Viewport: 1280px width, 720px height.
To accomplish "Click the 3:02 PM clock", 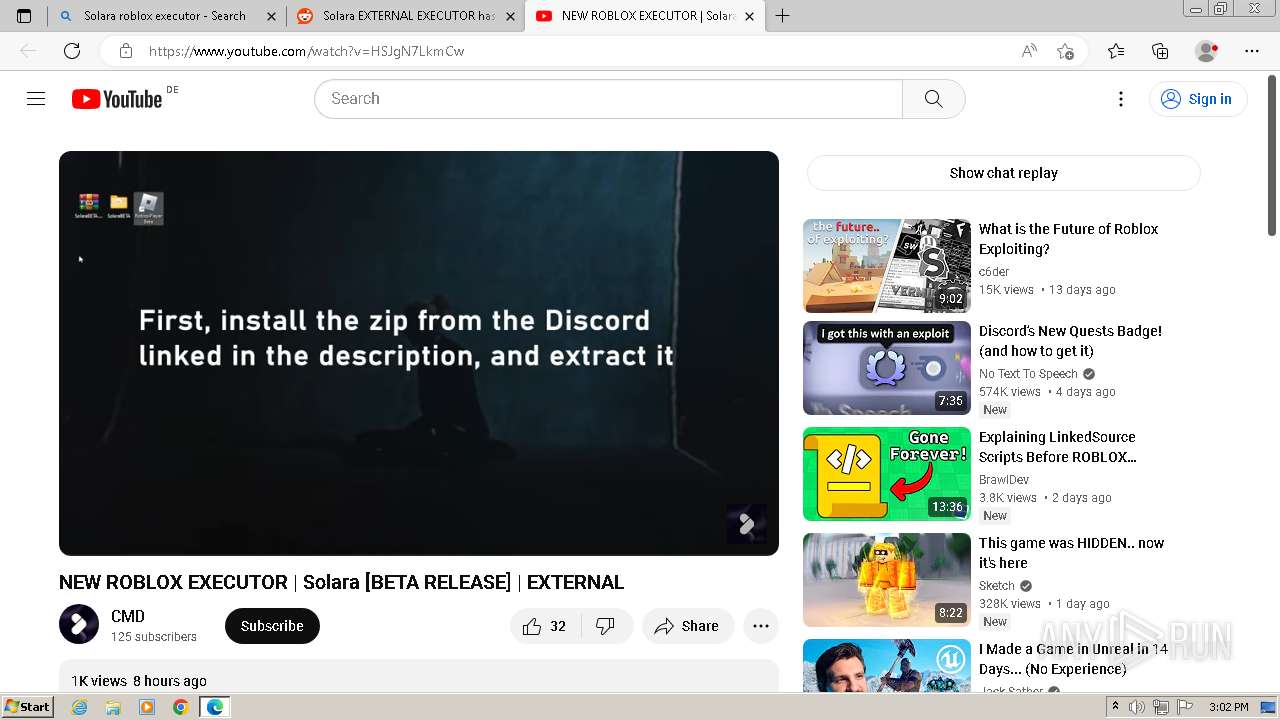I will (x=1228, y=707).
